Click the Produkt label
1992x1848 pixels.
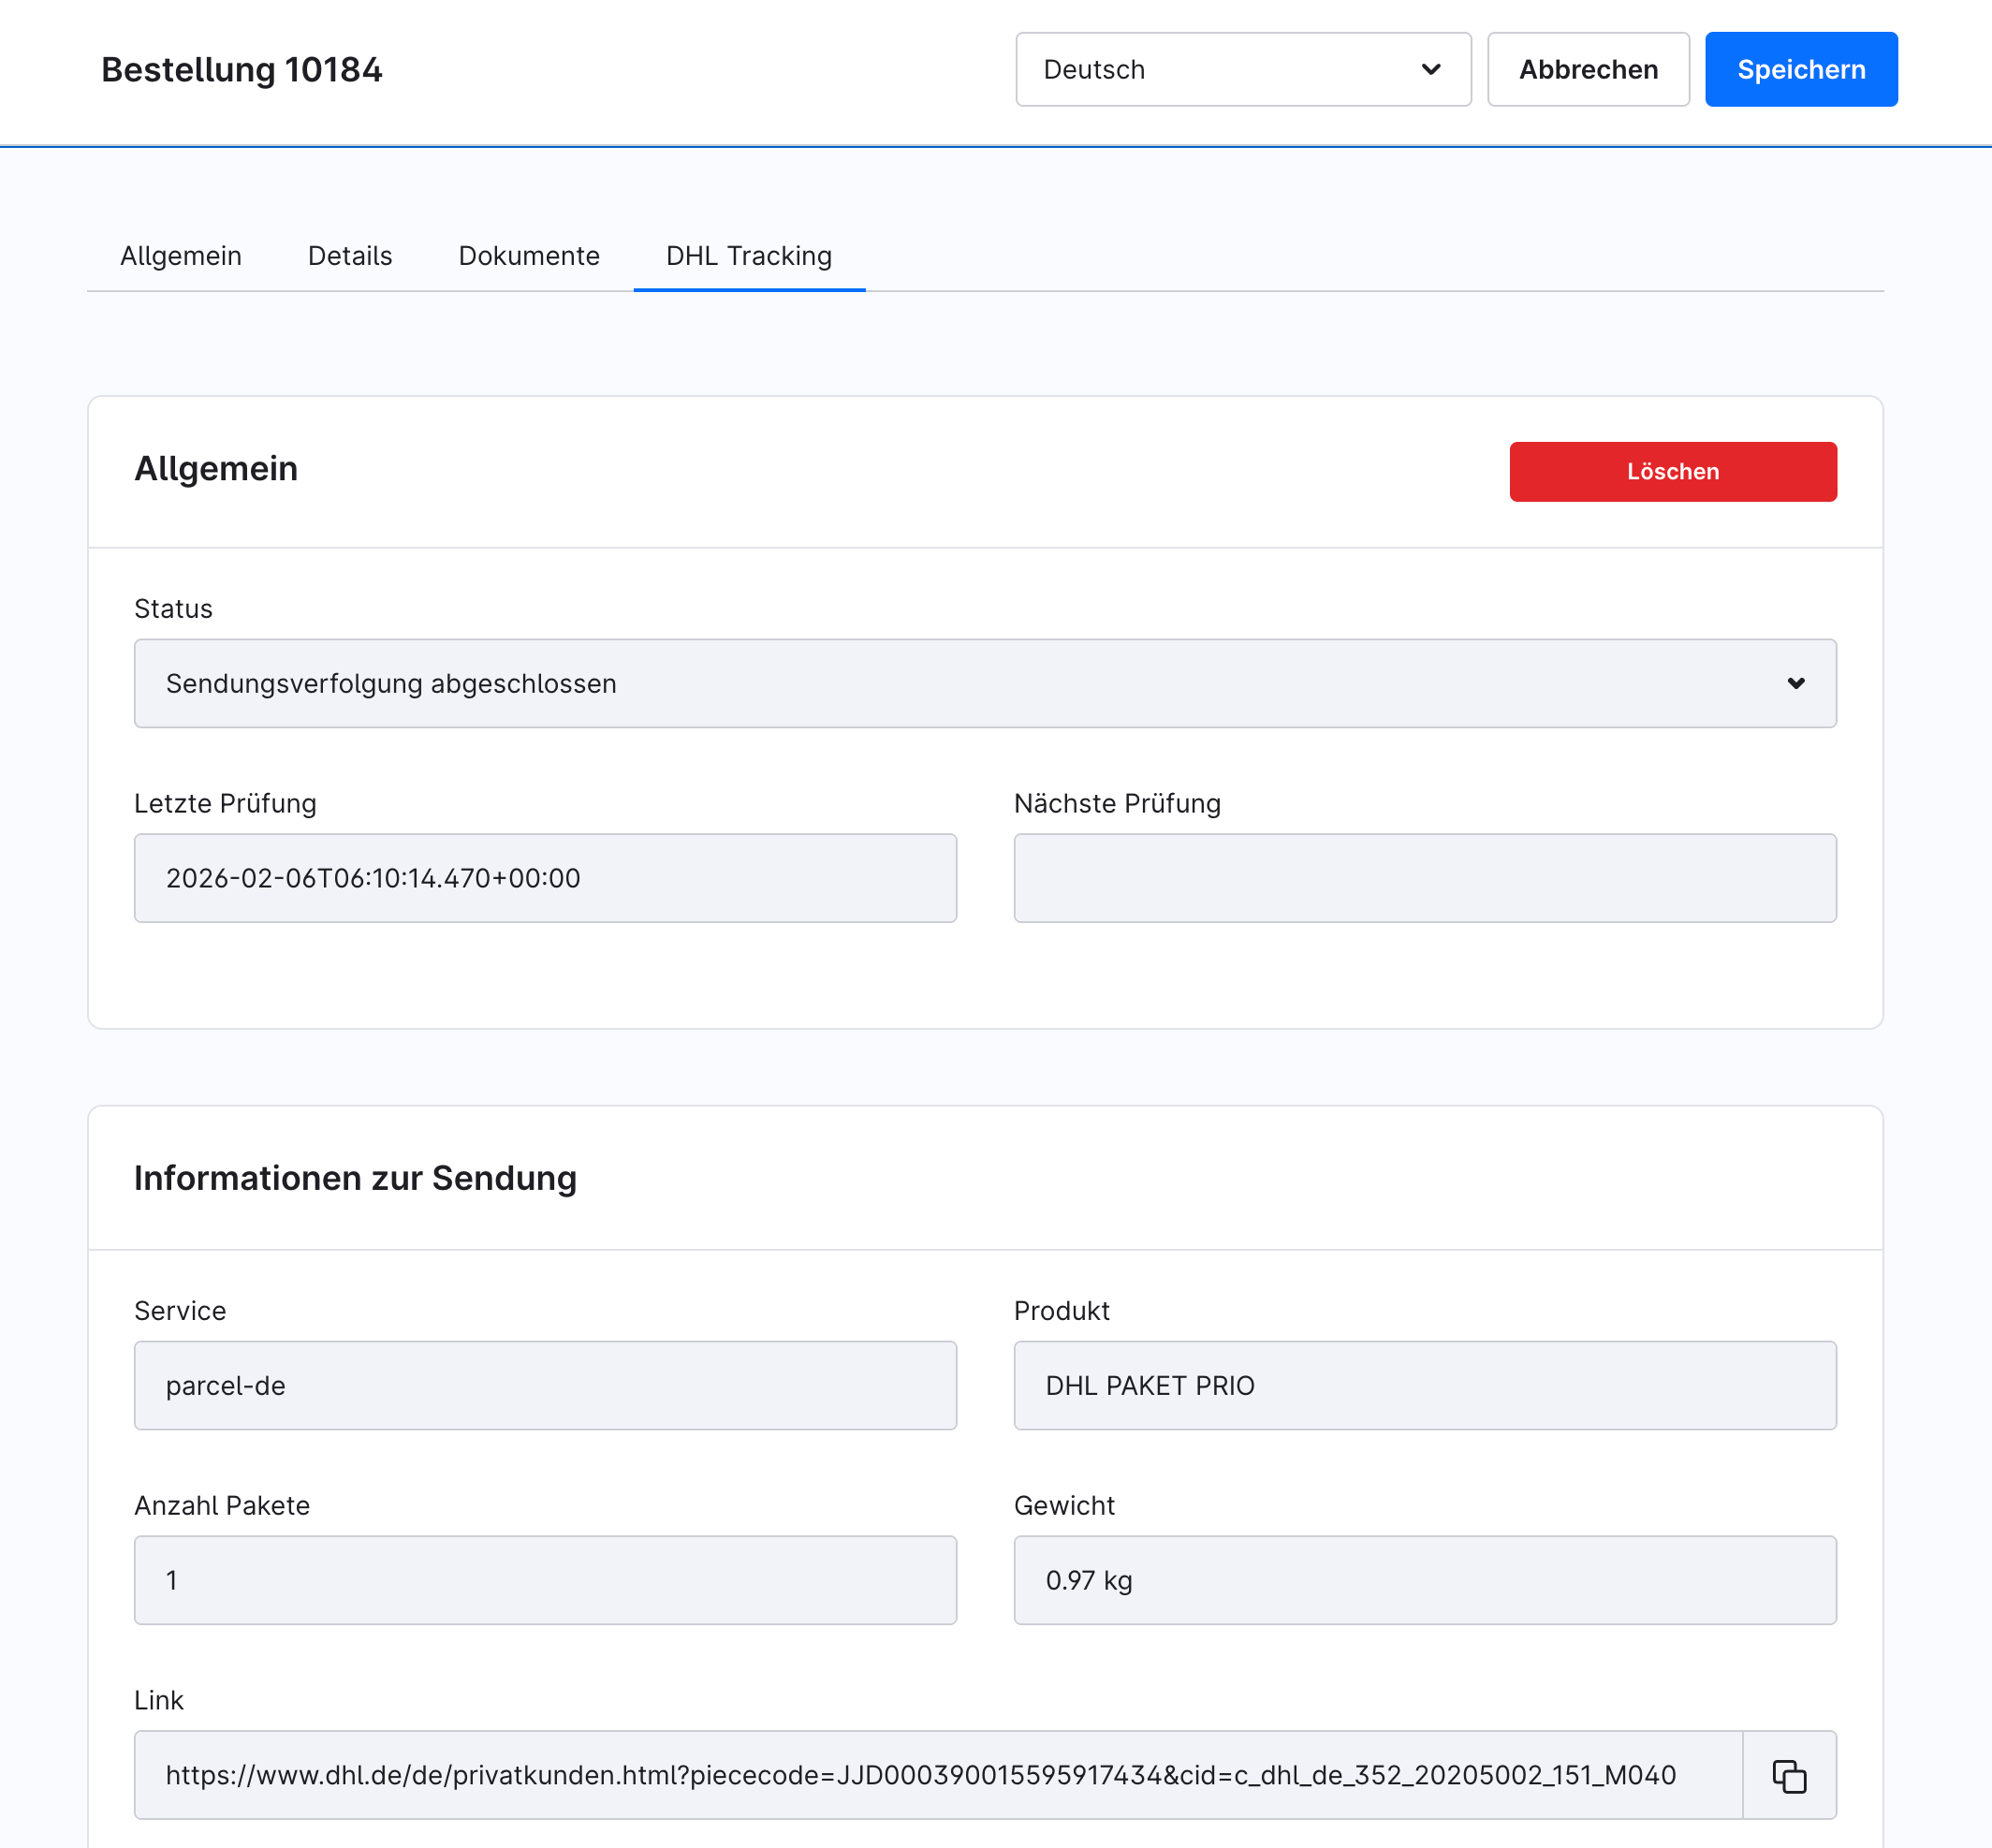(1061, 1311)
